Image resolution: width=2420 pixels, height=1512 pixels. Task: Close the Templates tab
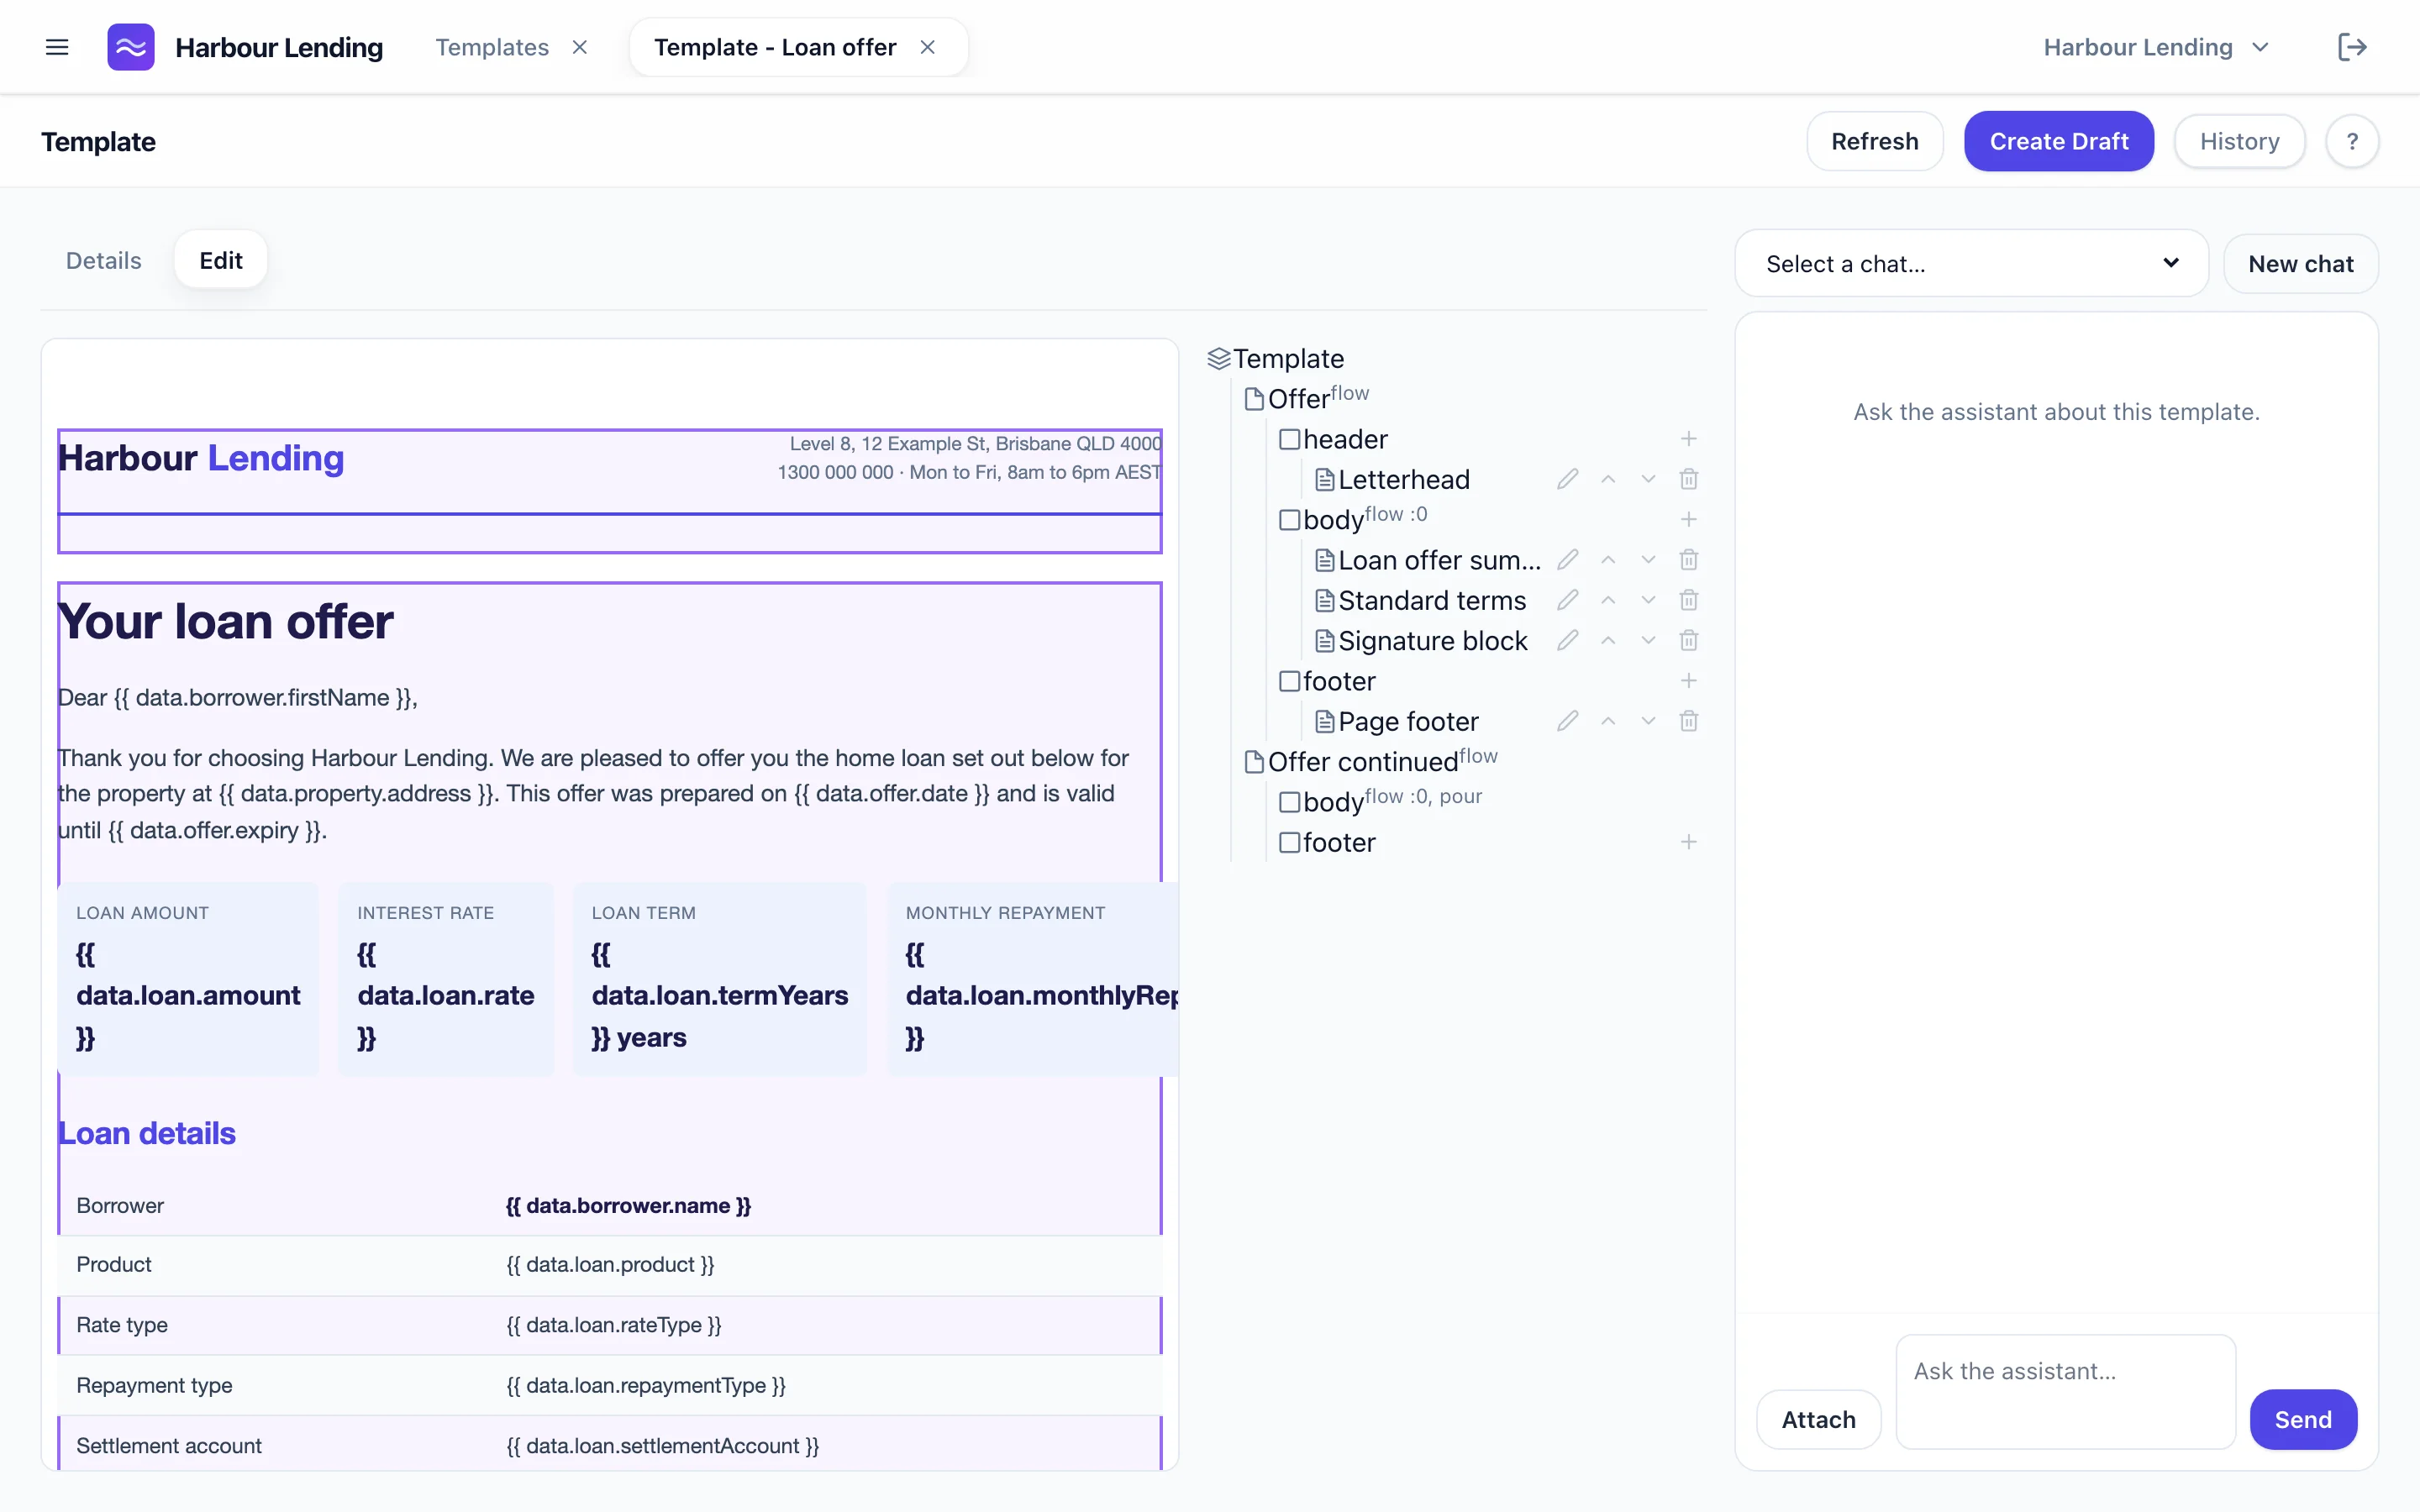click(x=580, y=47)
